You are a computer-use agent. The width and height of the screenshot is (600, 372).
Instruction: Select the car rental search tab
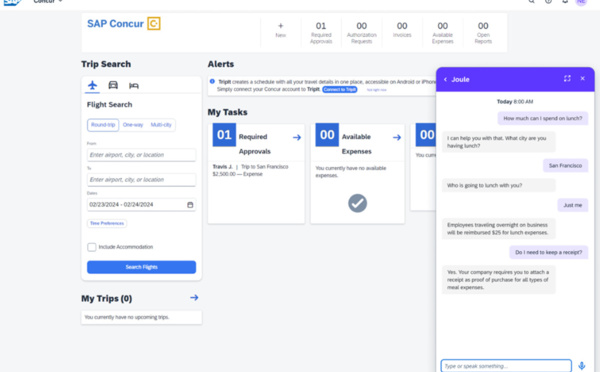(x=113, y=85)
